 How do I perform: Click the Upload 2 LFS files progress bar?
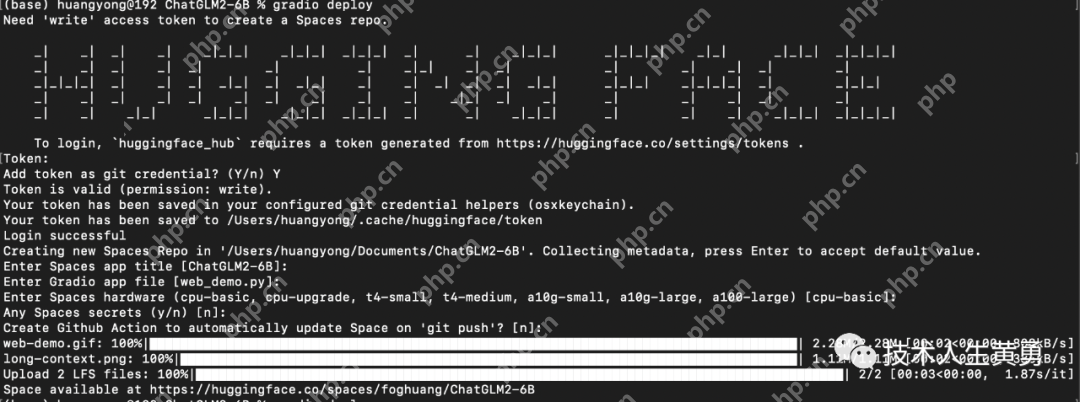[x=519, y=374]
